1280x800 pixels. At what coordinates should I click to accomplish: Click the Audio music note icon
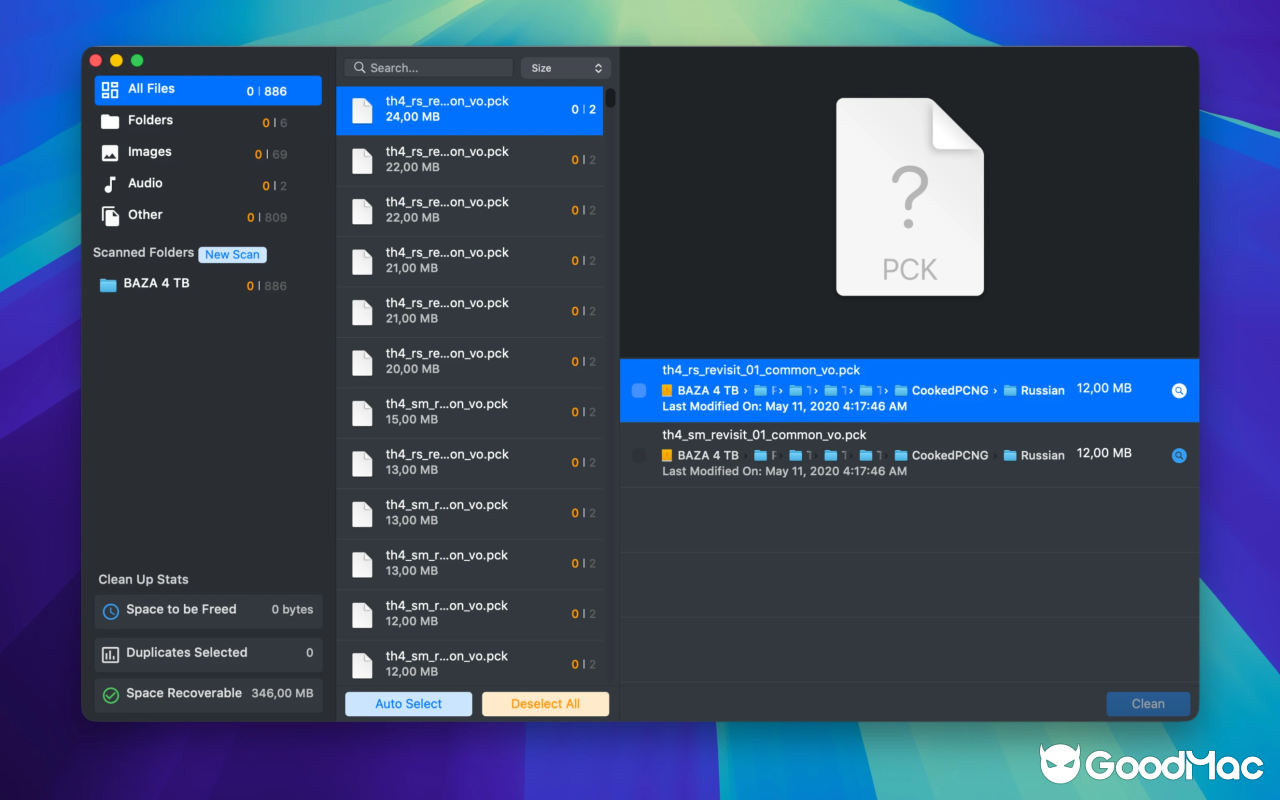coord(109,183)
